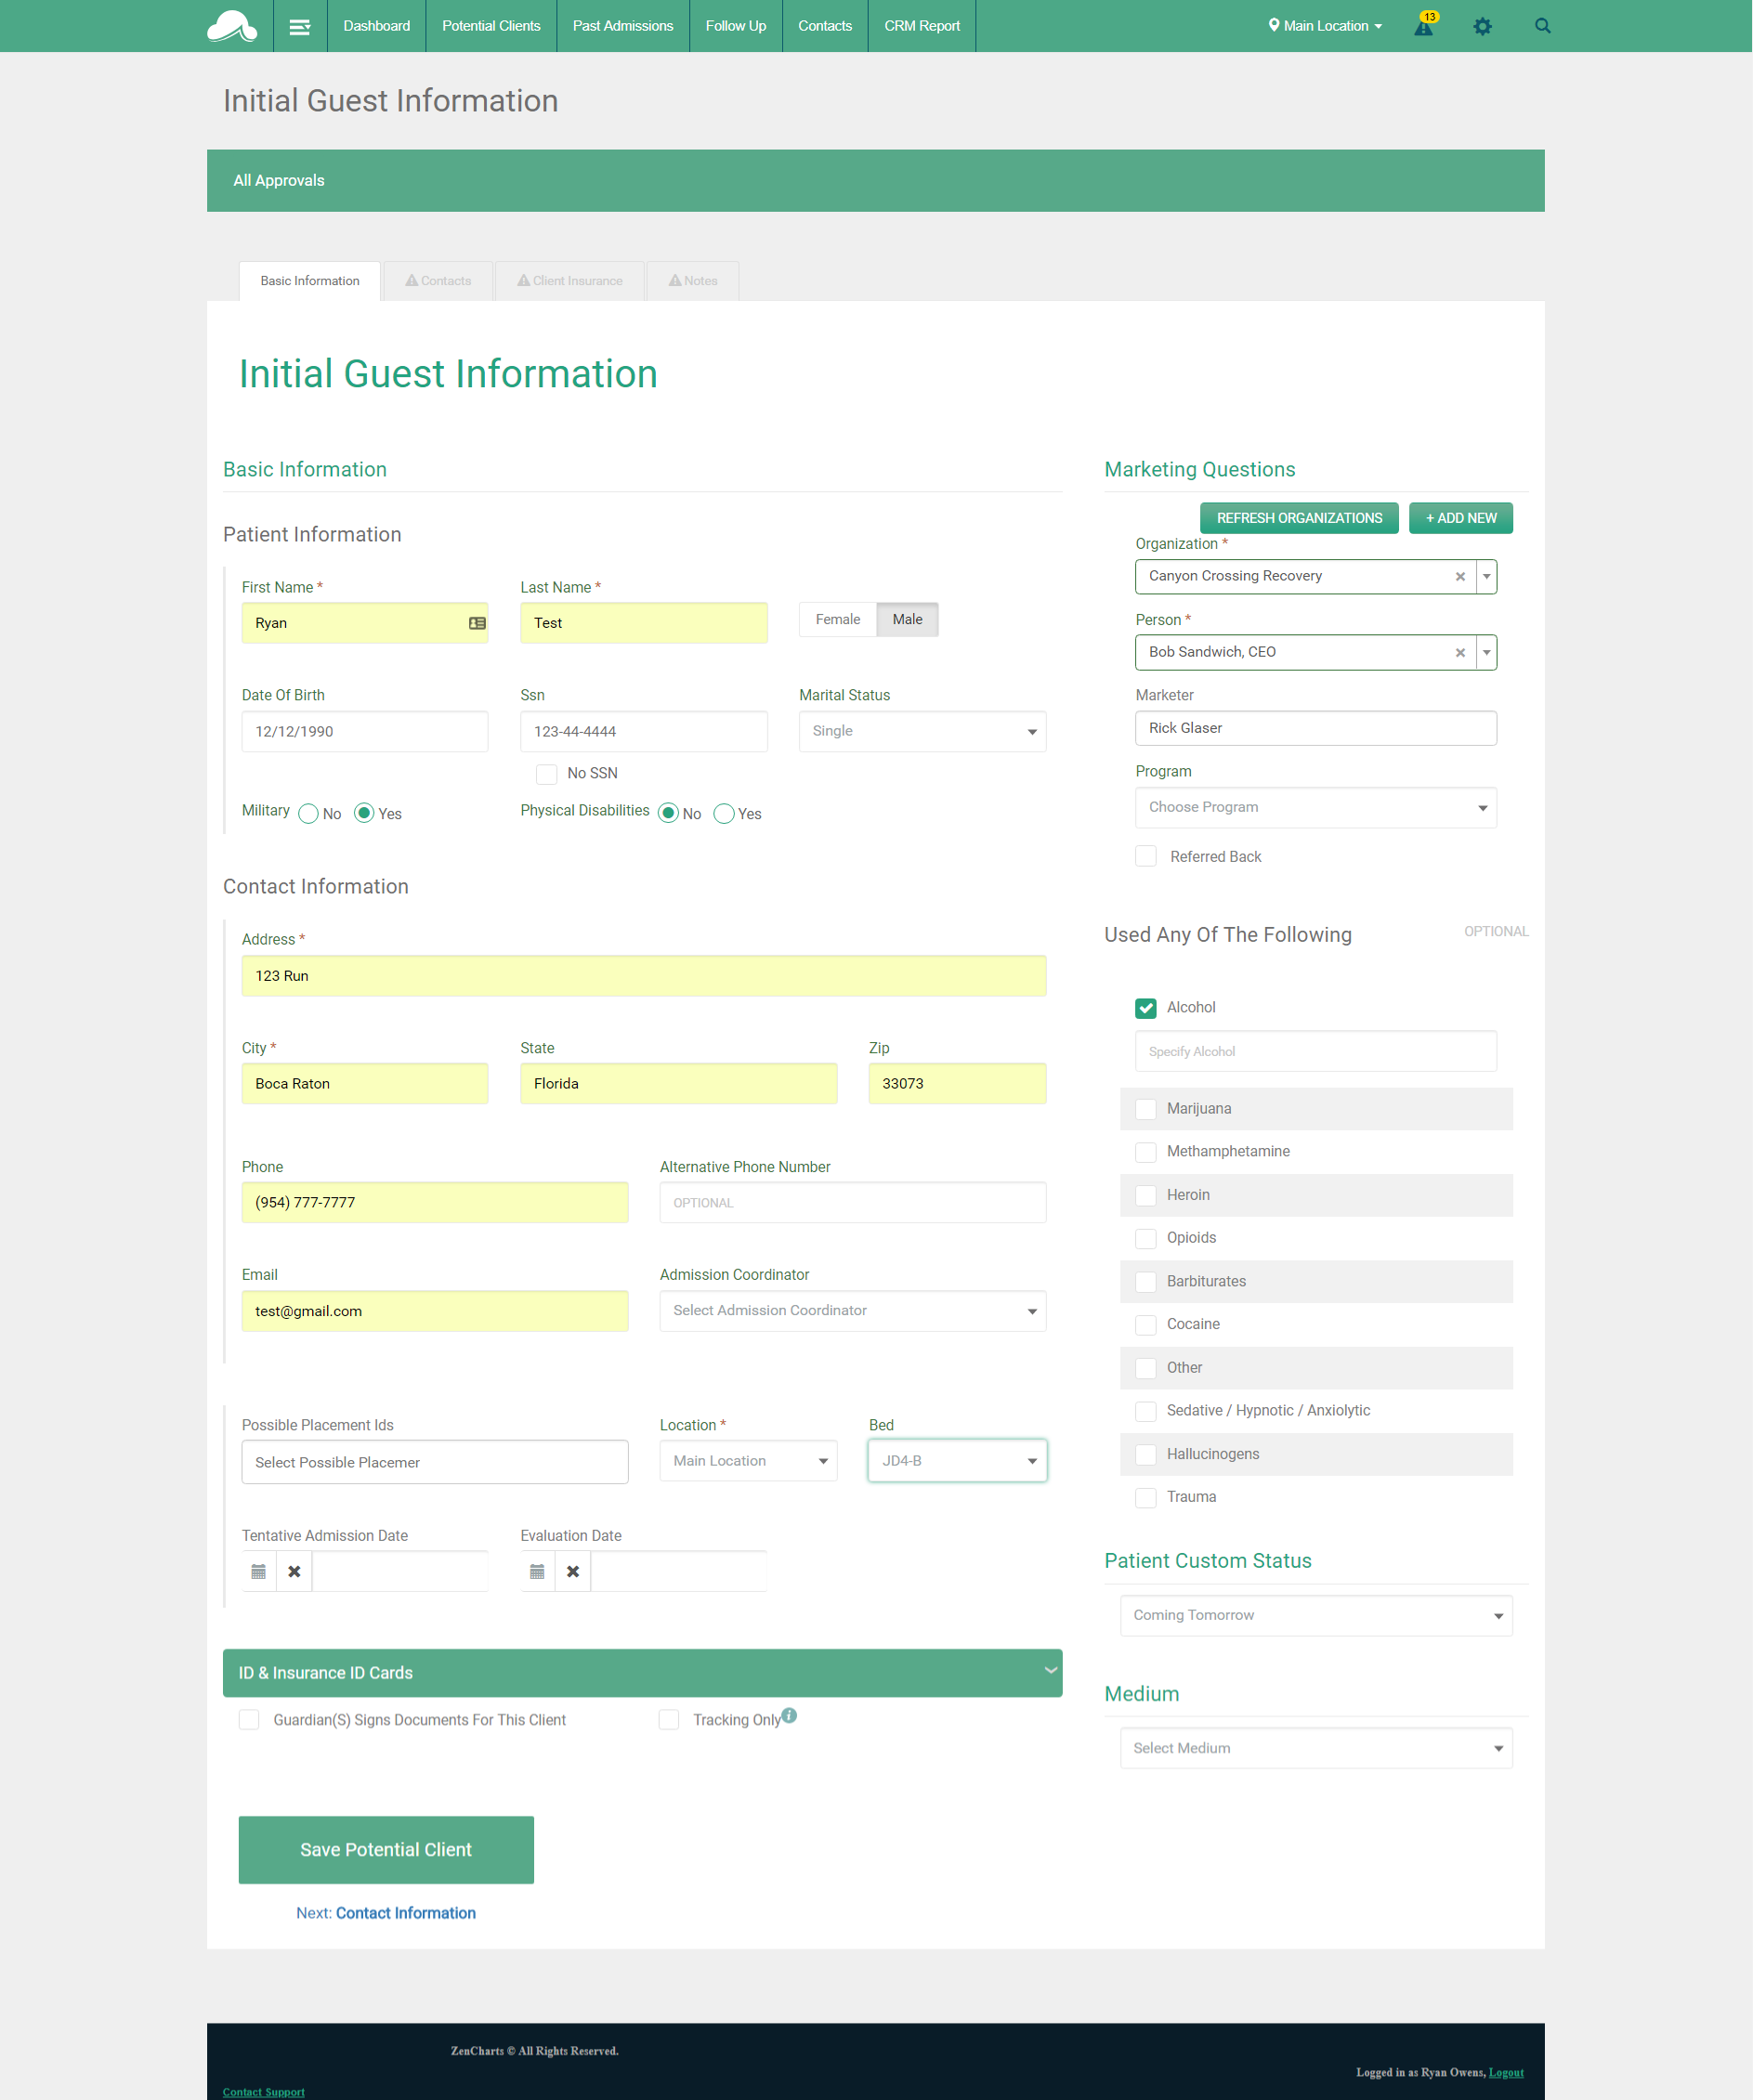Image resolution: width=1753 pixels, height=2100 pixels.
Task: Open CRM Report menu
Action: tap(922, 26)
